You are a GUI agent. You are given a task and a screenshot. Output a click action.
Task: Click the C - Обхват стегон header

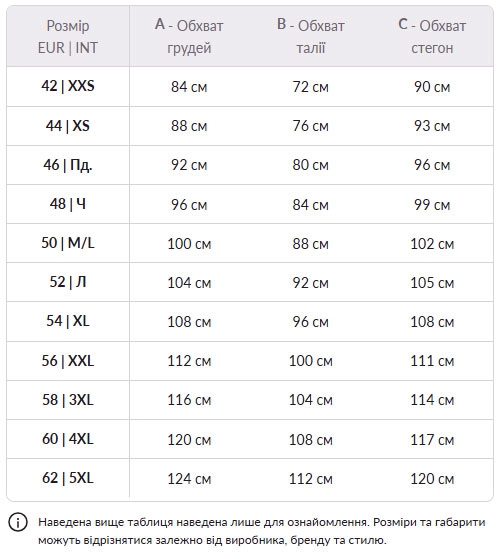pyautogui.click(x=432, y=37)
